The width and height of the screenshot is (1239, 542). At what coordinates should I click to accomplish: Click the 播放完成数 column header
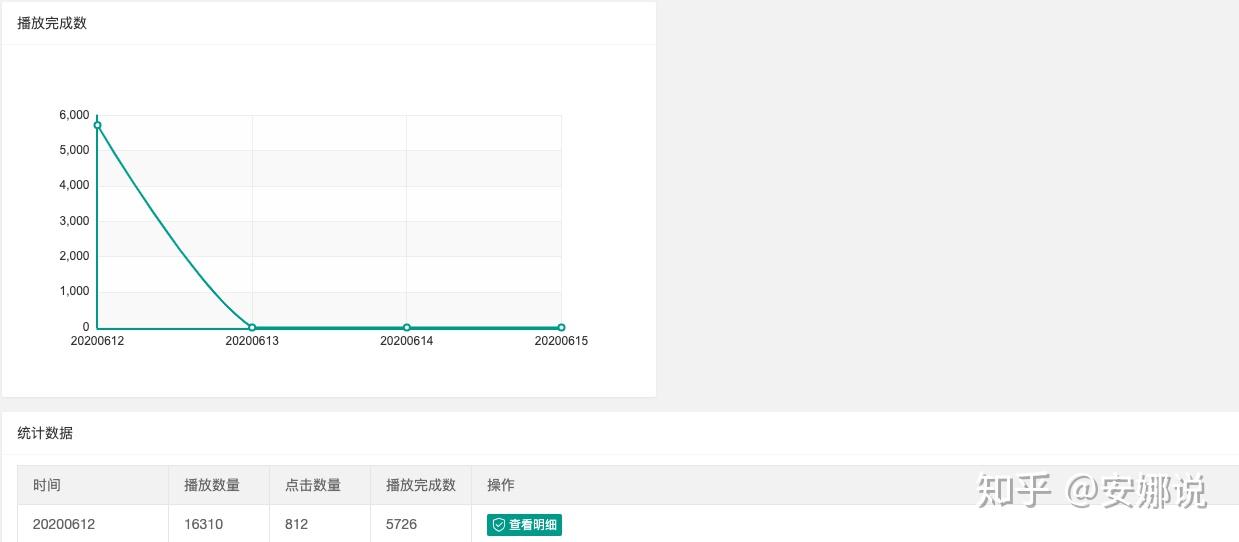click(421, 485)
